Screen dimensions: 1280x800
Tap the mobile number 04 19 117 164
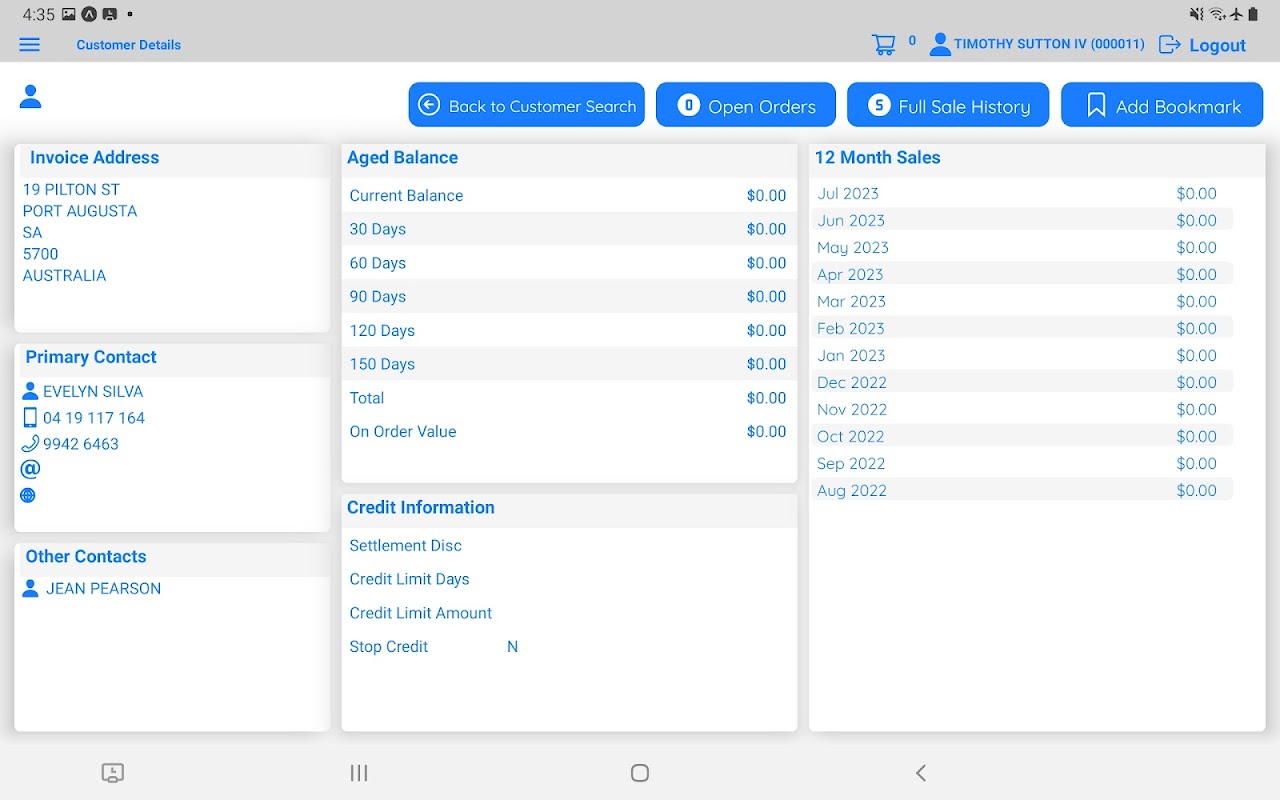tap(94, 418)
